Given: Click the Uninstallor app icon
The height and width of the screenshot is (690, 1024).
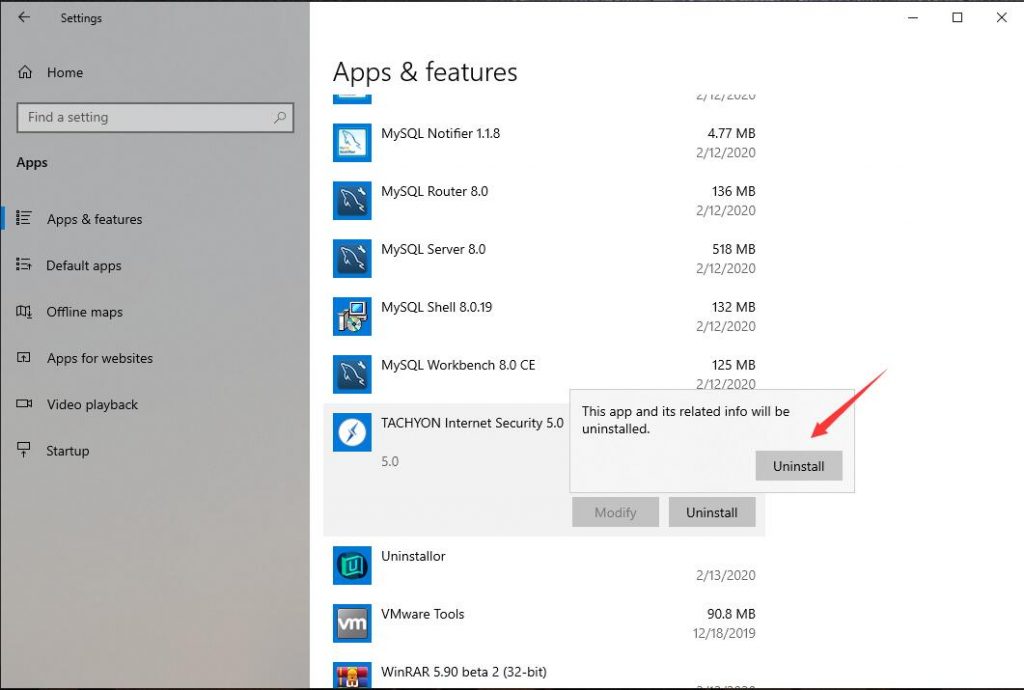Looking at the screenshot, I should (x=352, y=565).
